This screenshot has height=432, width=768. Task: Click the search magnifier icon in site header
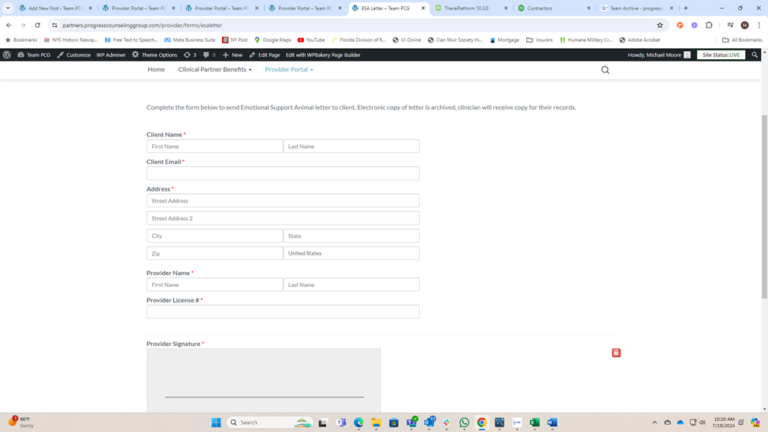[x=605, y=70]
